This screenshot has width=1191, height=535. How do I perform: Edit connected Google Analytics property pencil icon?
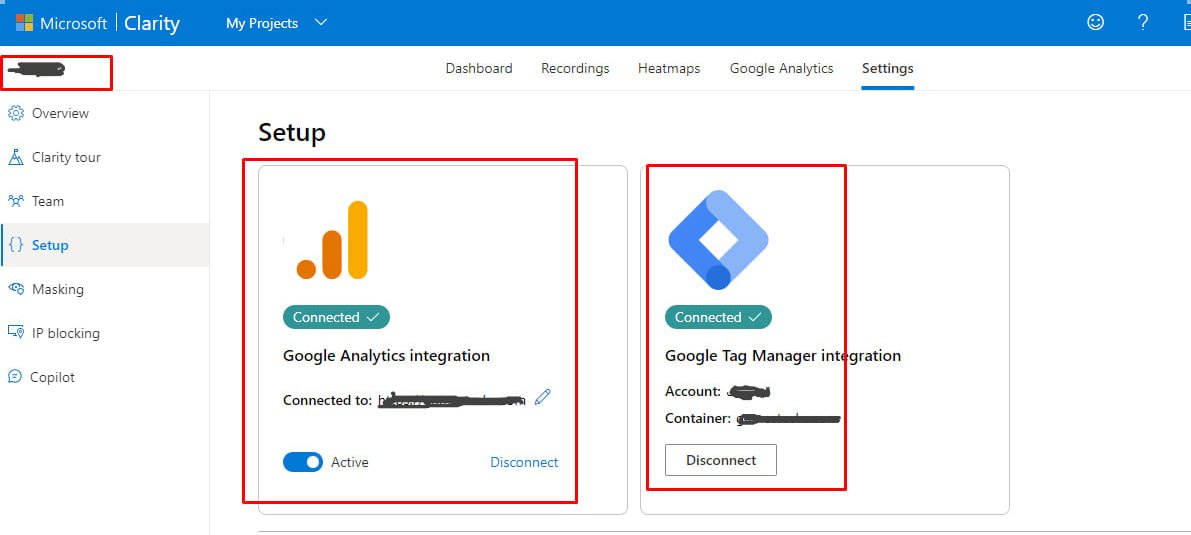(x=542, y=397)
